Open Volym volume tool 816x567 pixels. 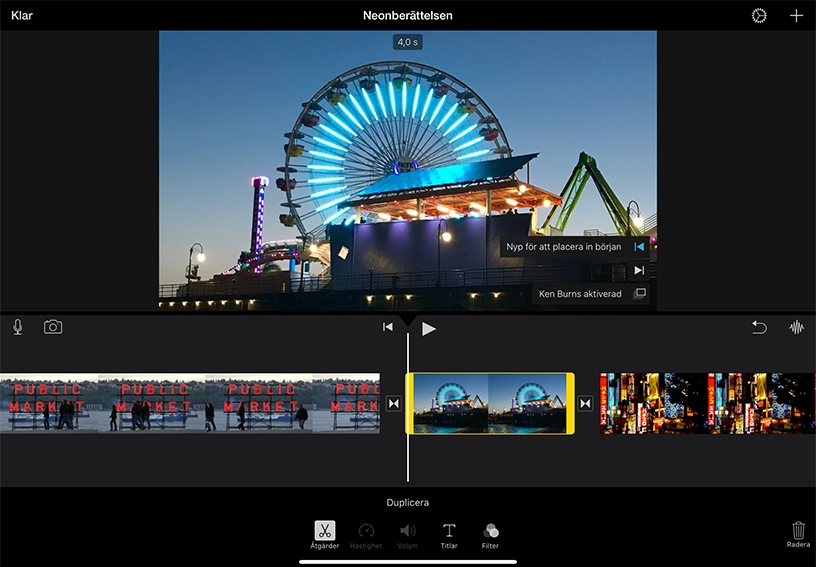pyautogui.click(x=407, y=535)
